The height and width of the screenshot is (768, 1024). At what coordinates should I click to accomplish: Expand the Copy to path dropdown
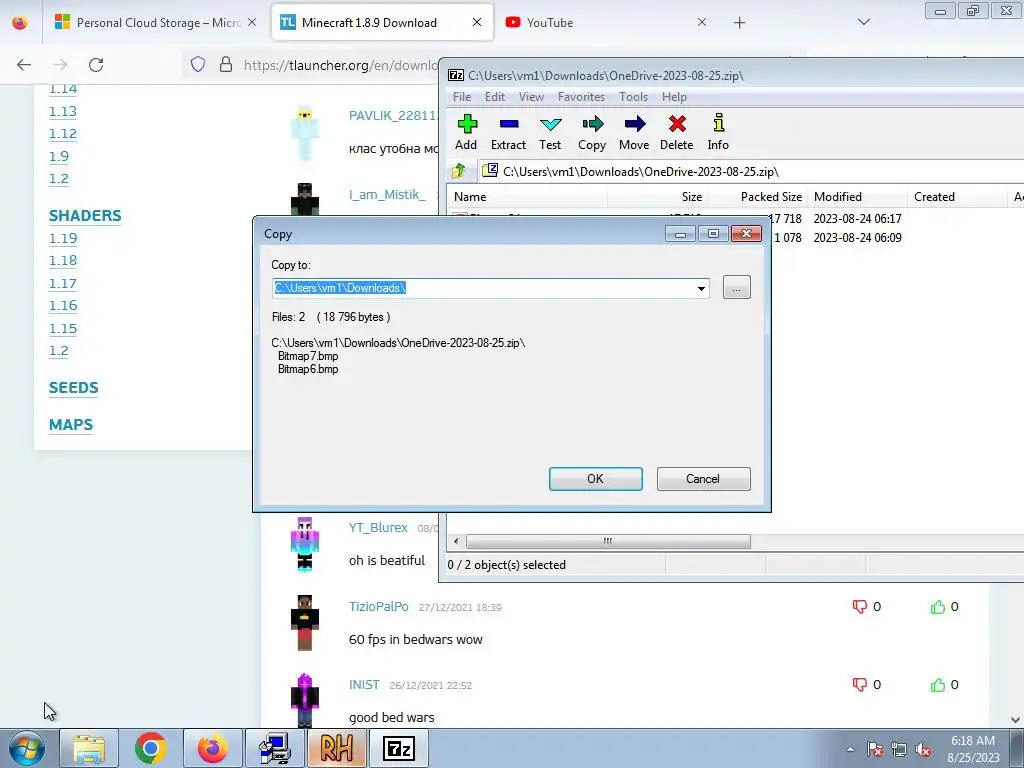tap(701, 288)
